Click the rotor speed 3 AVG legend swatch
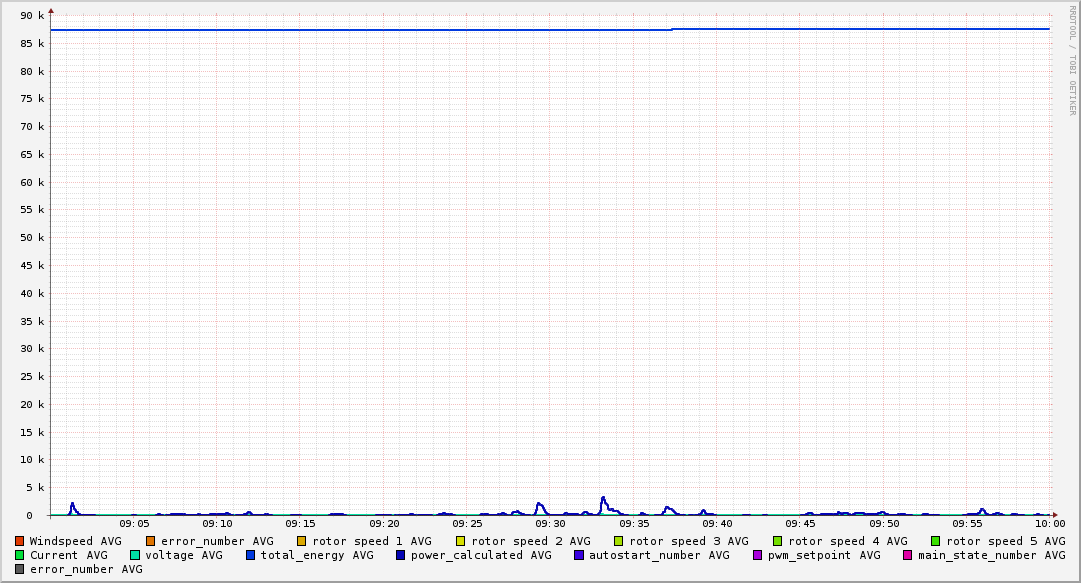 (619, 541)
